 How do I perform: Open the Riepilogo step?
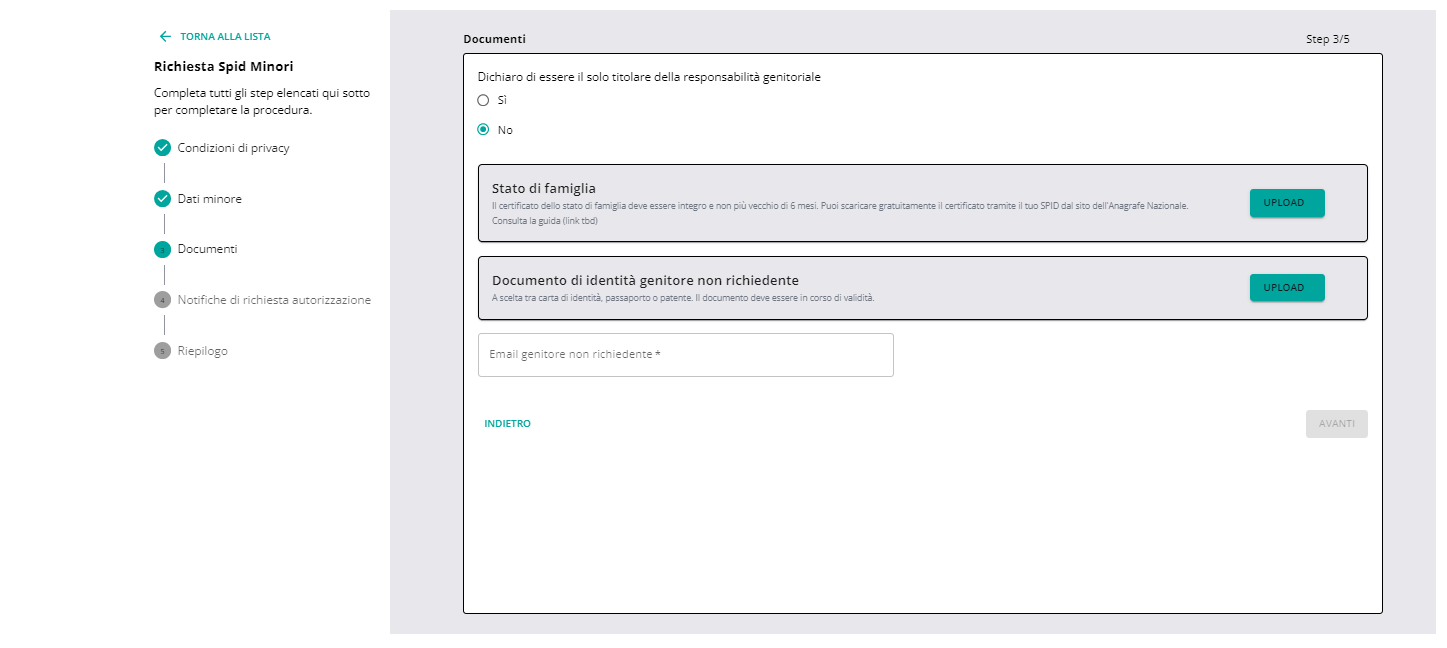(x=203, y=351)
